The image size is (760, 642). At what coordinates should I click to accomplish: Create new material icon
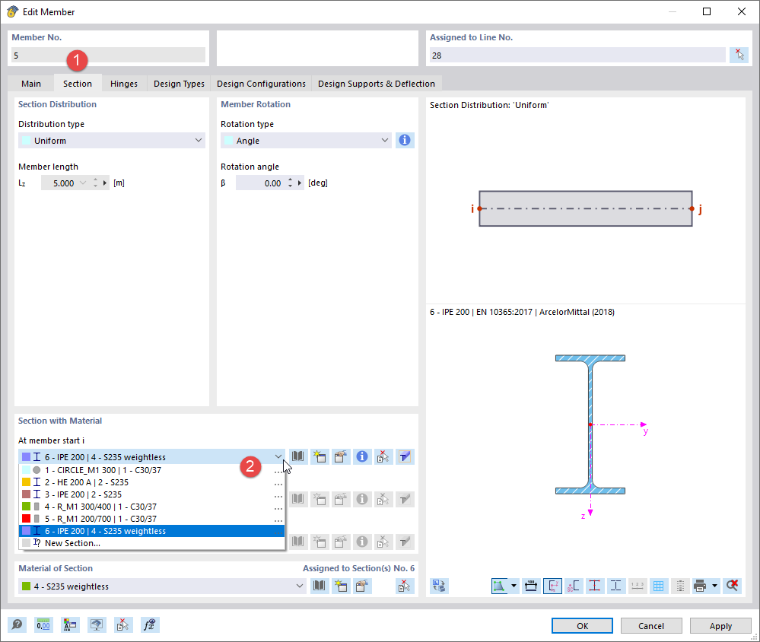pos(341,586)
